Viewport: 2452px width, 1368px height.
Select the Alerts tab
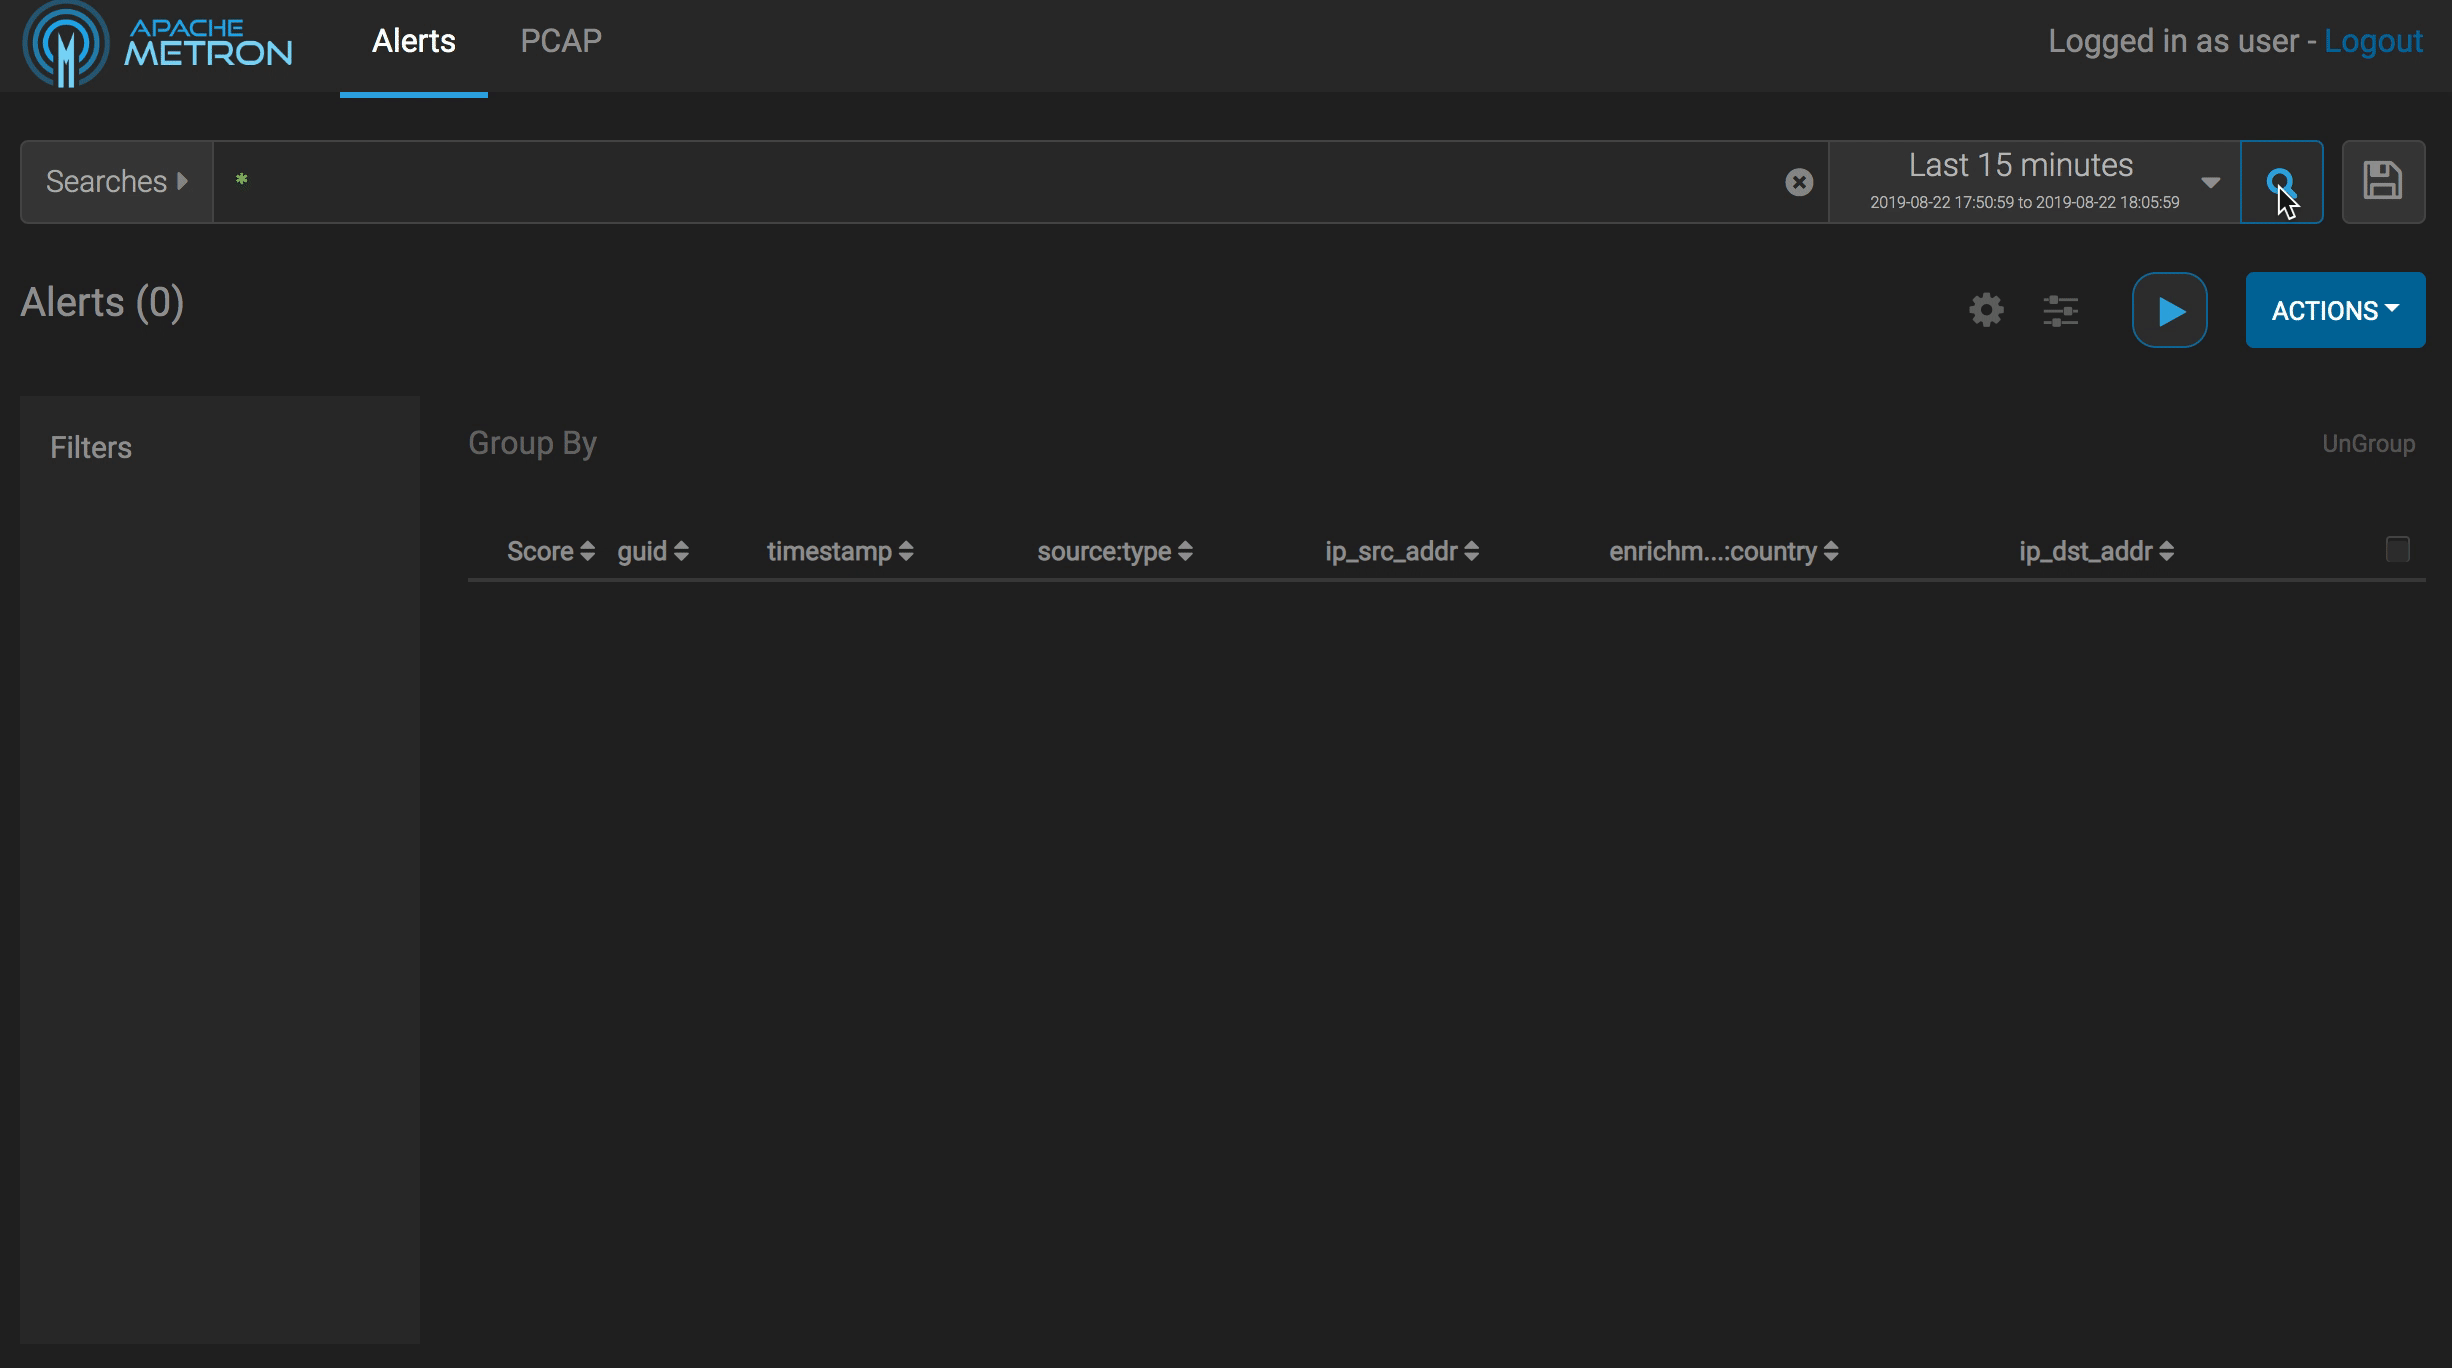413,41
